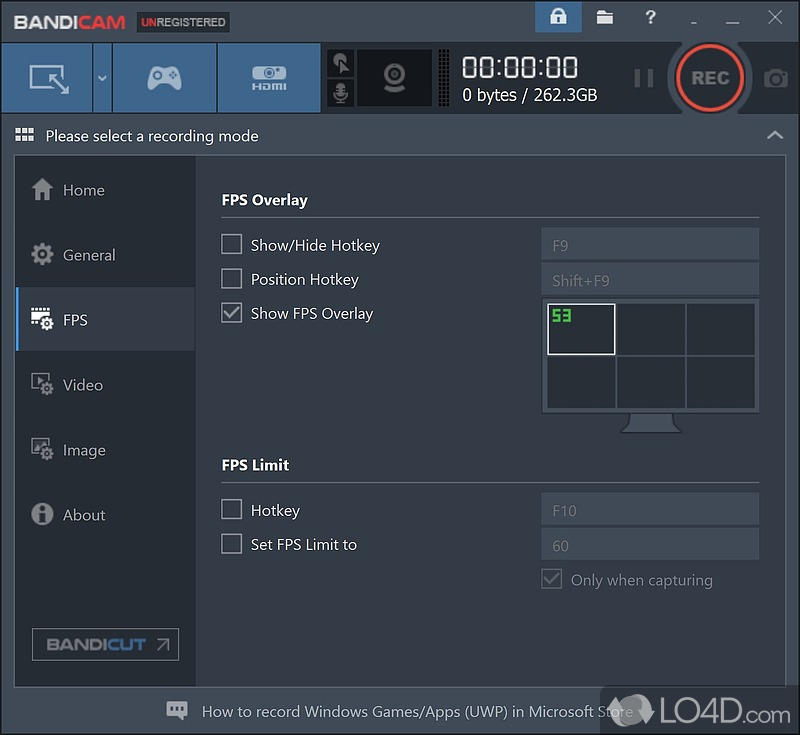Open the Video settings tab

[x=105, y=384]
